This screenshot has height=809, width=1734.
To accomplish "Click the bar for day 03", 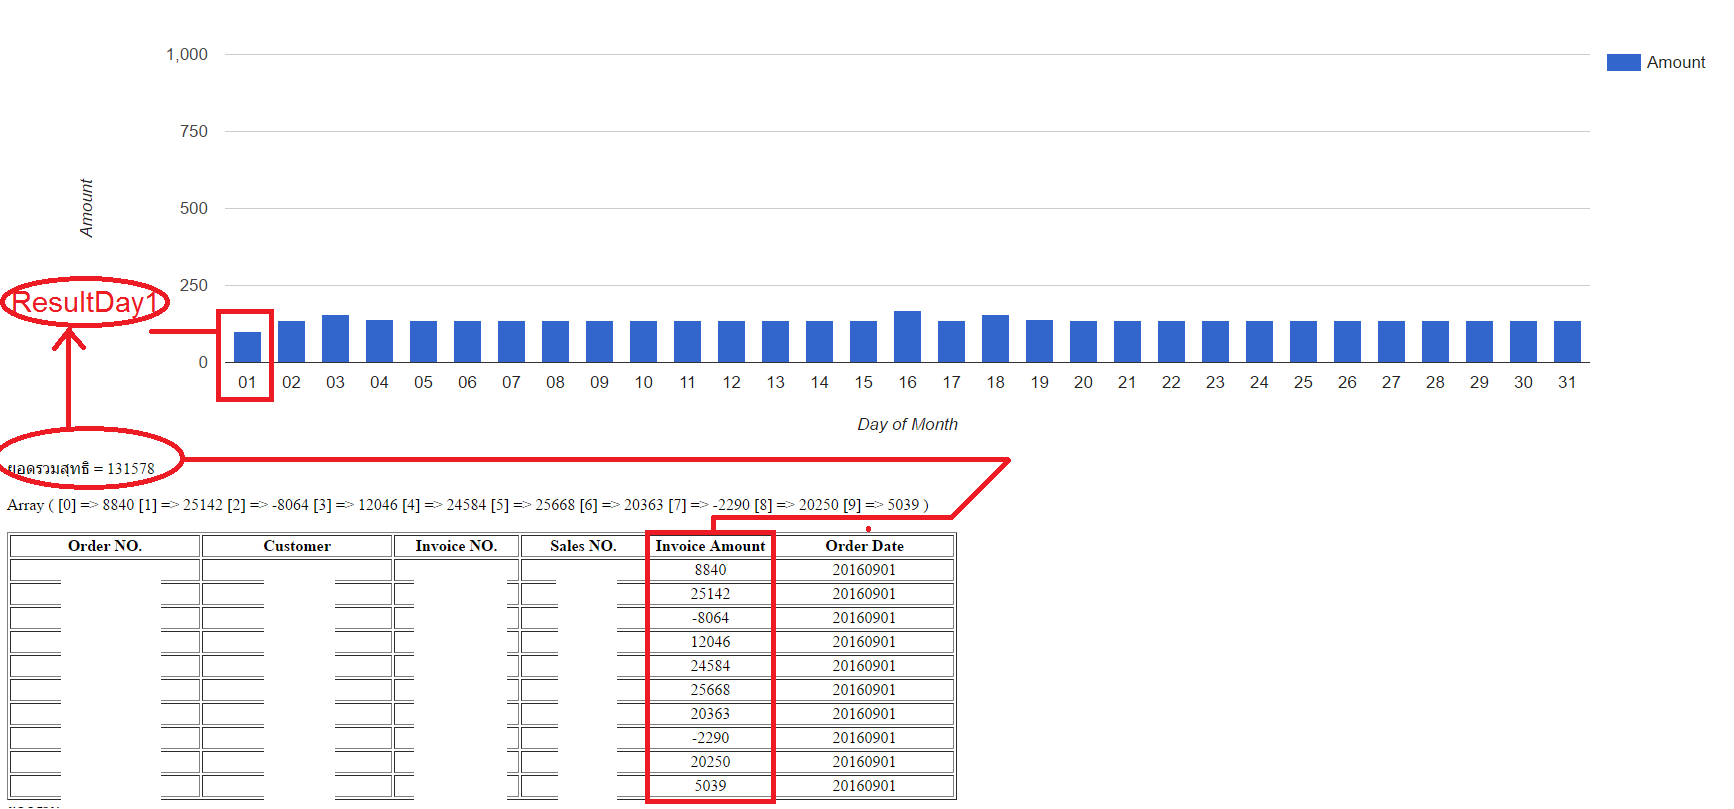I will pyautogui.click(x=335, y=339).
